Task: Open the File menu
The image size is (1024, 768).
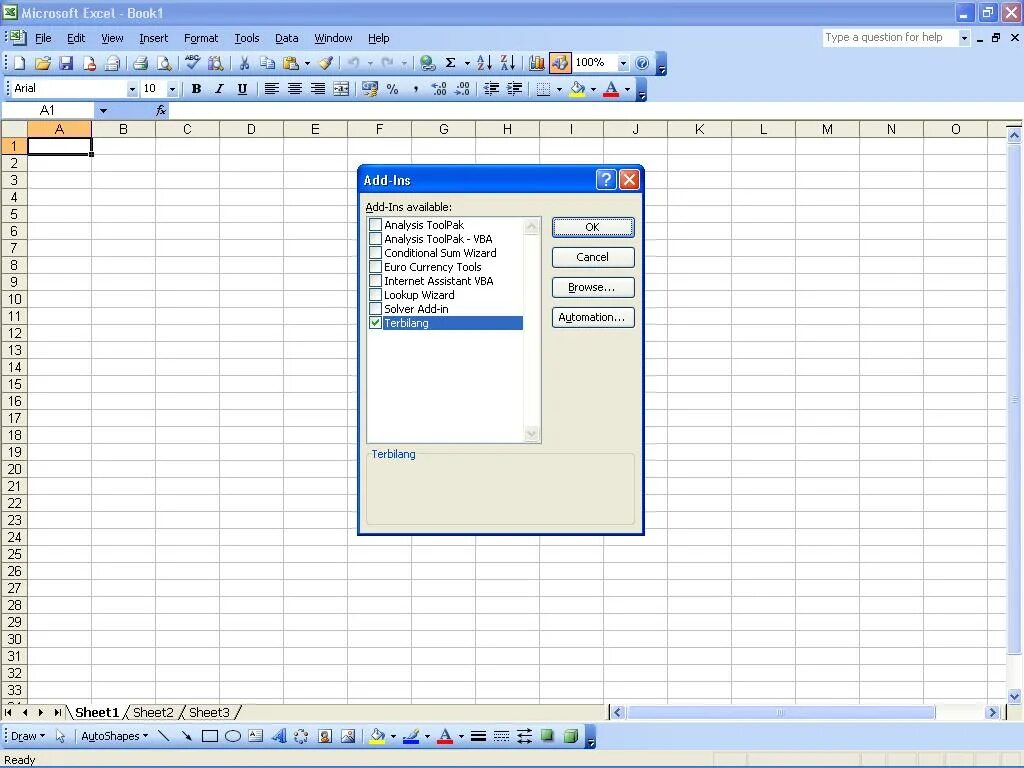Action: tap(43, 39)
